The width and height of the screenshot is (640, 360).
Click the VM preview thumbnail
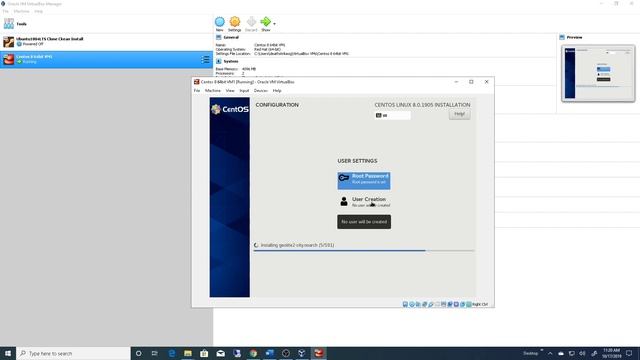(598, 73)
